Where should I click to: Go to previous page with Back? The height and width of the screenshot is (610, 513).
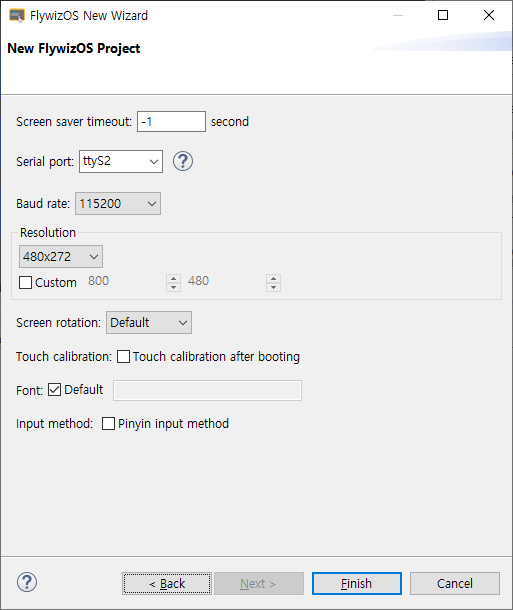tap(167, 584)
